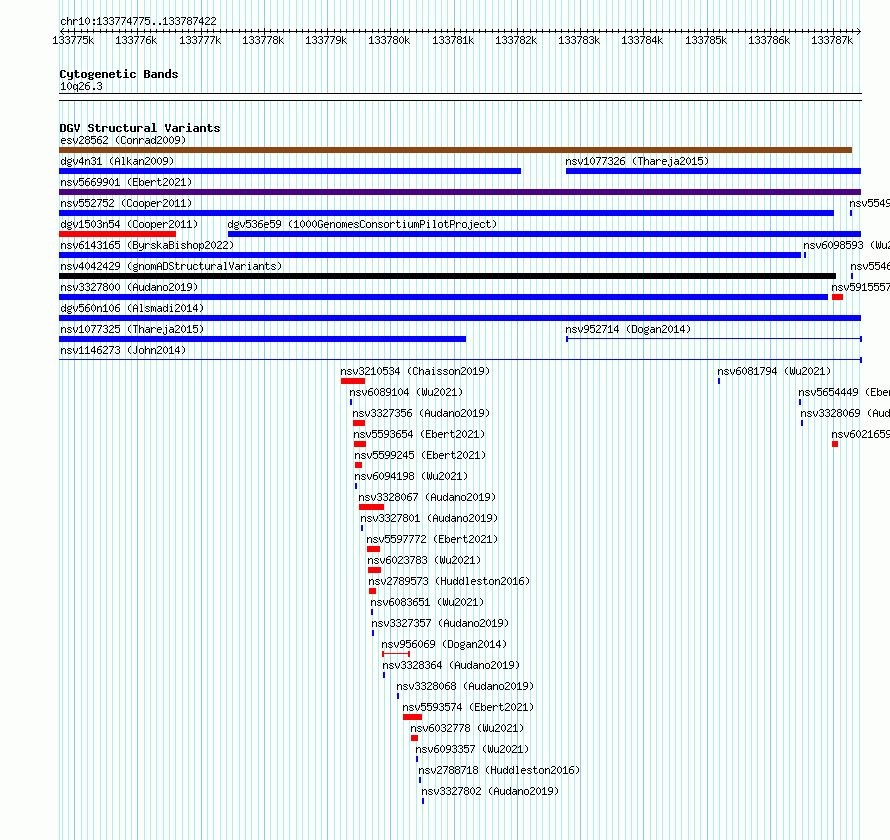Click the nsv956069 (Dogan2014) red span glyph
Viewport: 890px width, 840px height.
[396, 654]
